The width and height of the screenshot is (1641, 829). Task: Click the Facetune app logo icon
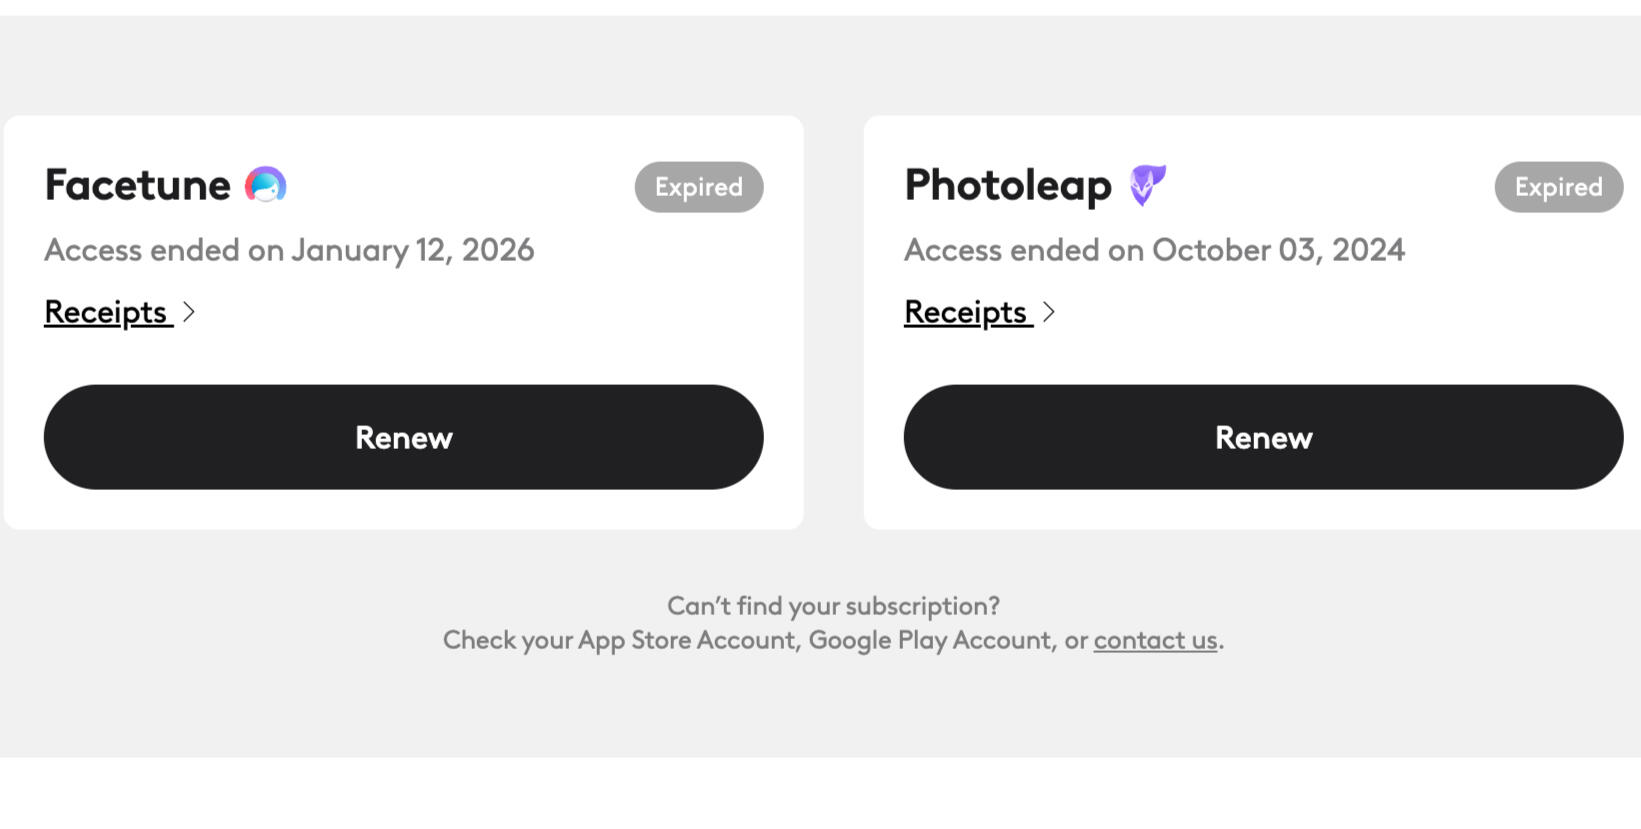[x=266, y=185]
